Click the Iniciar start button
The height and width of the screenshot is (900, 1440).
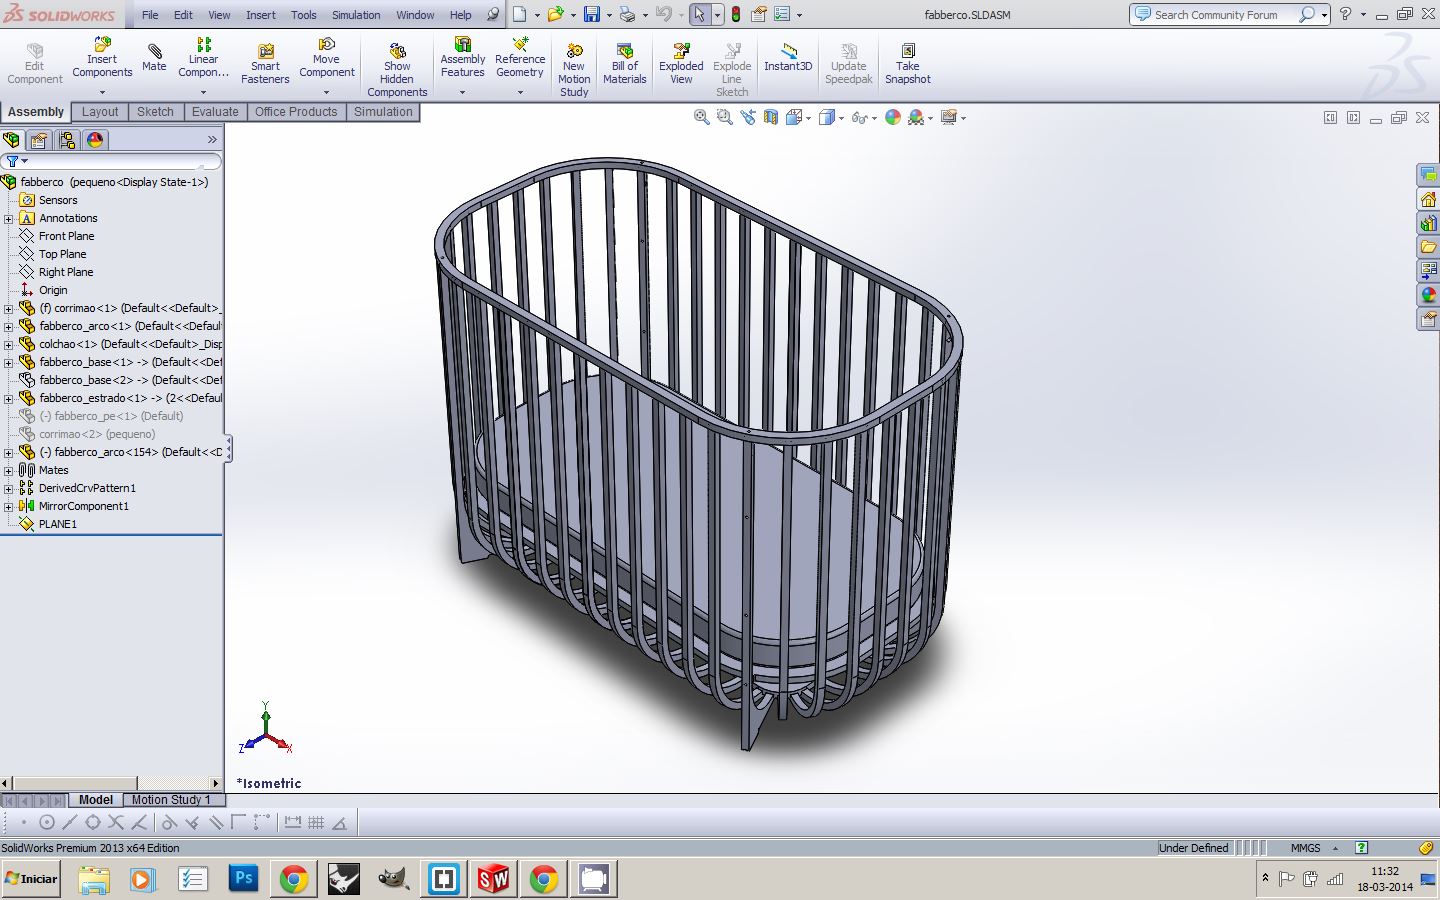point(32,879)
